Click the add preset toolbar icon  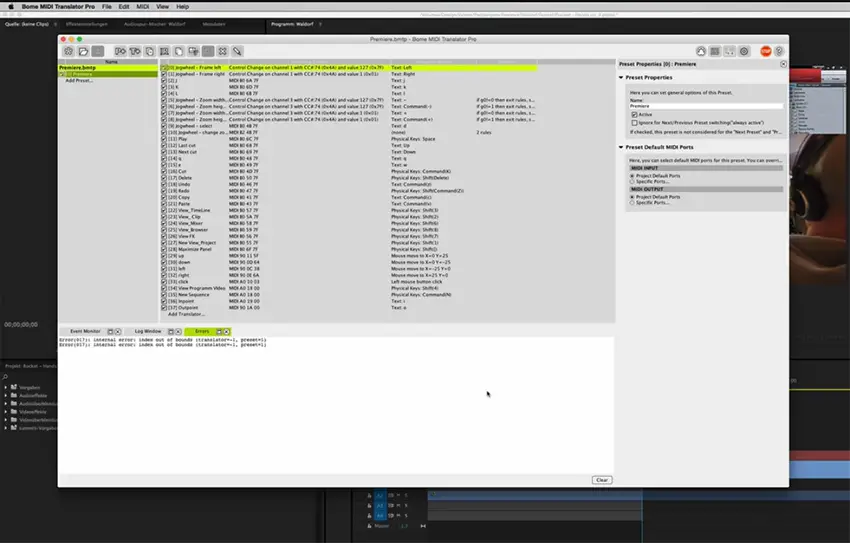[120, 51]
